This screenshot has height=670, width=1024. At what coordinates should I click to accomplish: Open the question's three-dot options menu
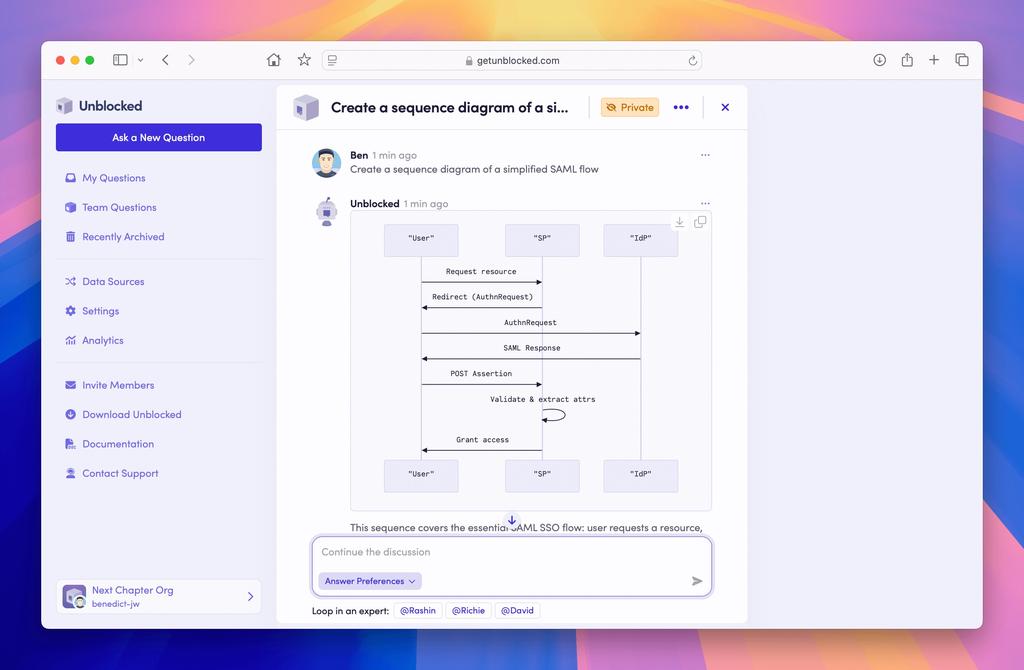tap(681, 107)
